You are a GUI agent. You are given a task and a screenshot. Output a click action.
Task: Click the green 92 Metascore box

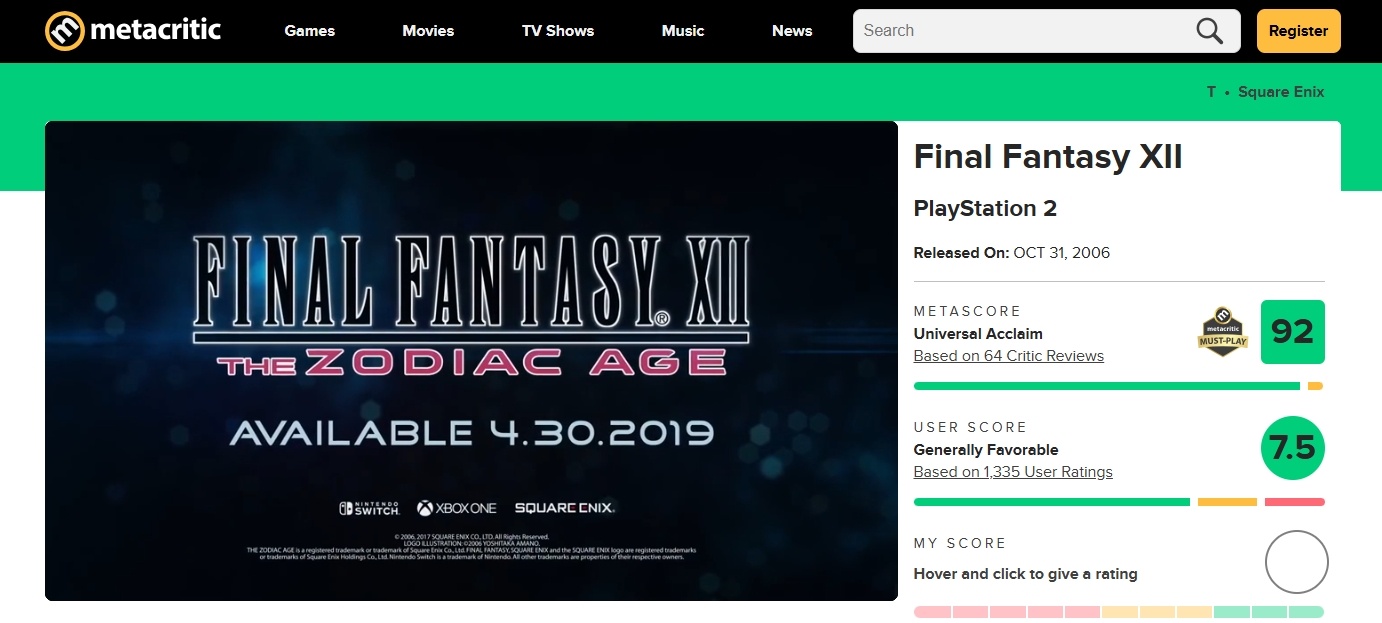tap(1293, 332)
